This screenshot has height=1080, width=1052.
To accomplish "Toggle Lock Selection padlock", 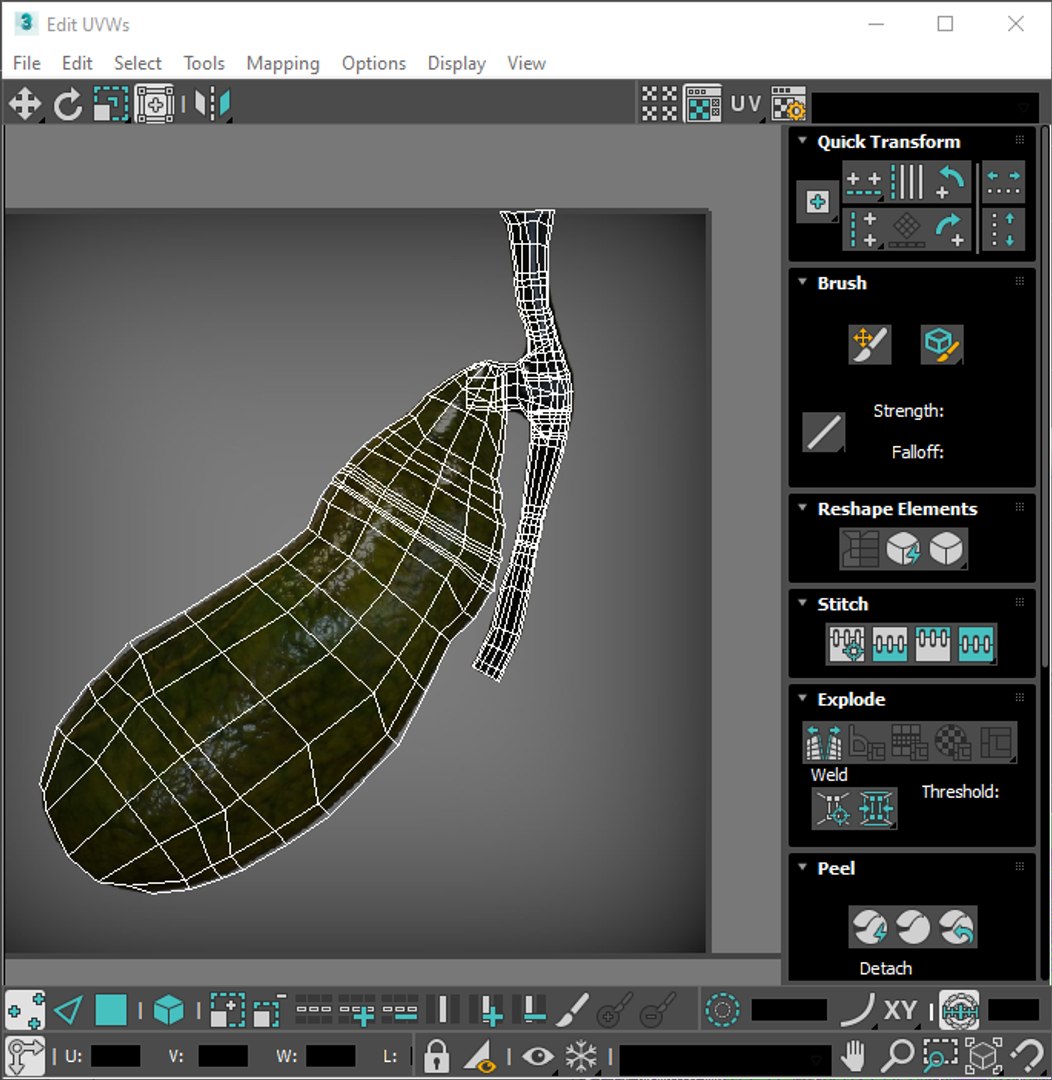I will click(x=436, y=1055).
